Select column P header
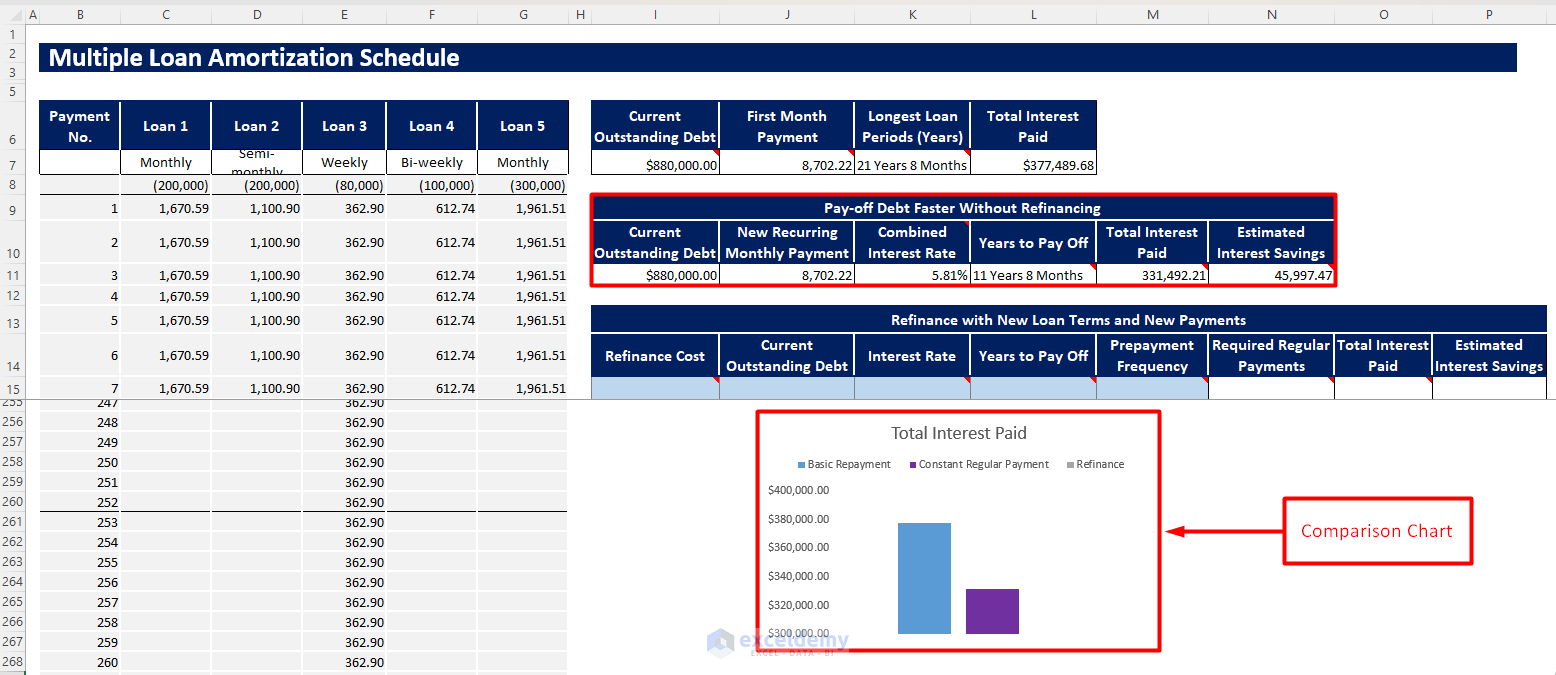This screenshot has width=1556, height=675. point(1489,14)
